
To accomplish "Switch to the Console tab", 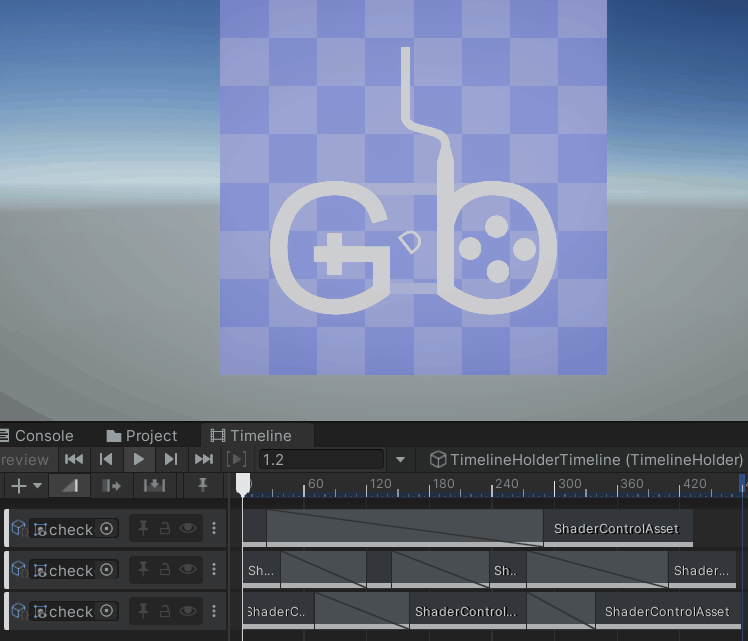I will click(x=36, y=435).
